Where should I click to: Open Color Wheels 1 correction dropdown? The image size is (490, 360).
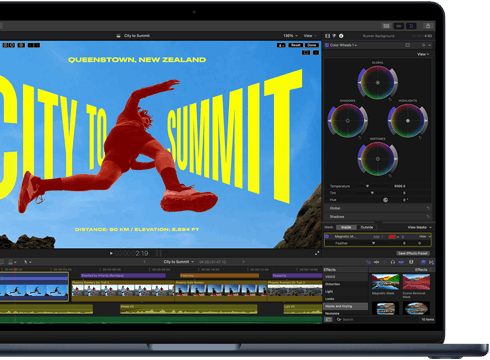(x=343, y=45)
